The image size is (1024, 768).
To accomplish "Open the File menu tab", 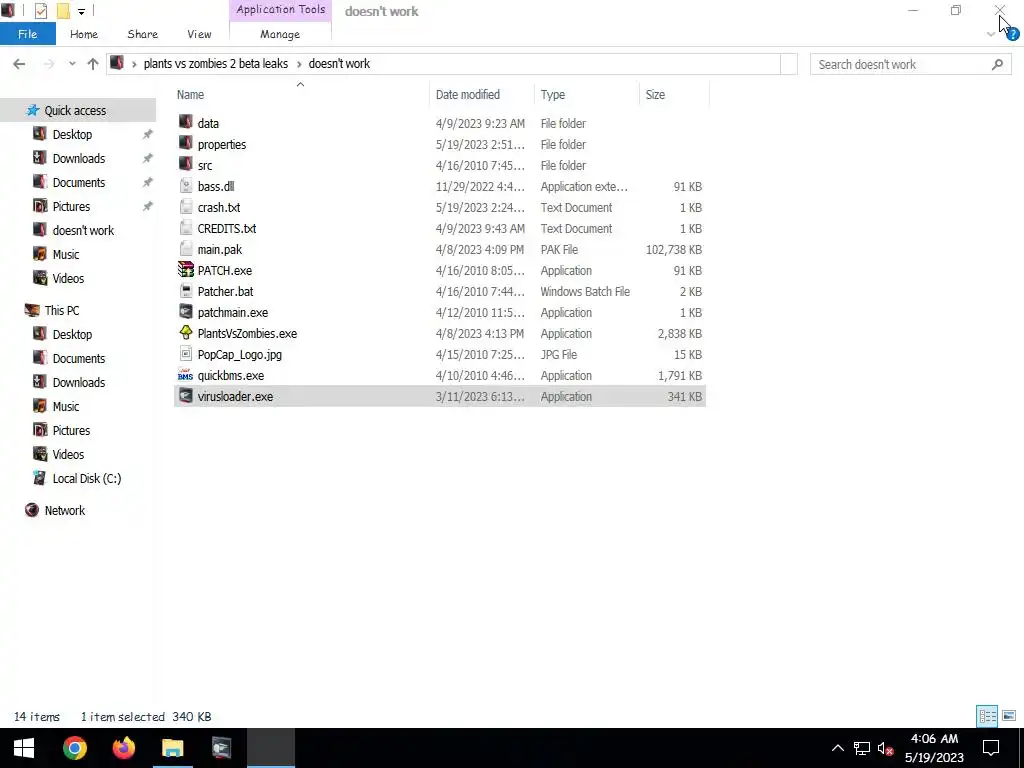I will click(27, 34).
